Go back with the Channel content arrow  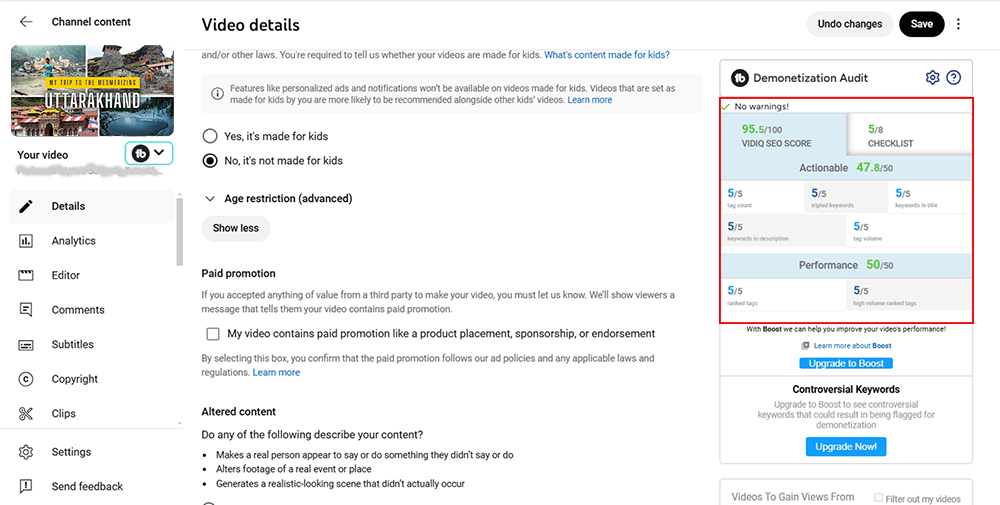click(26, 22)
